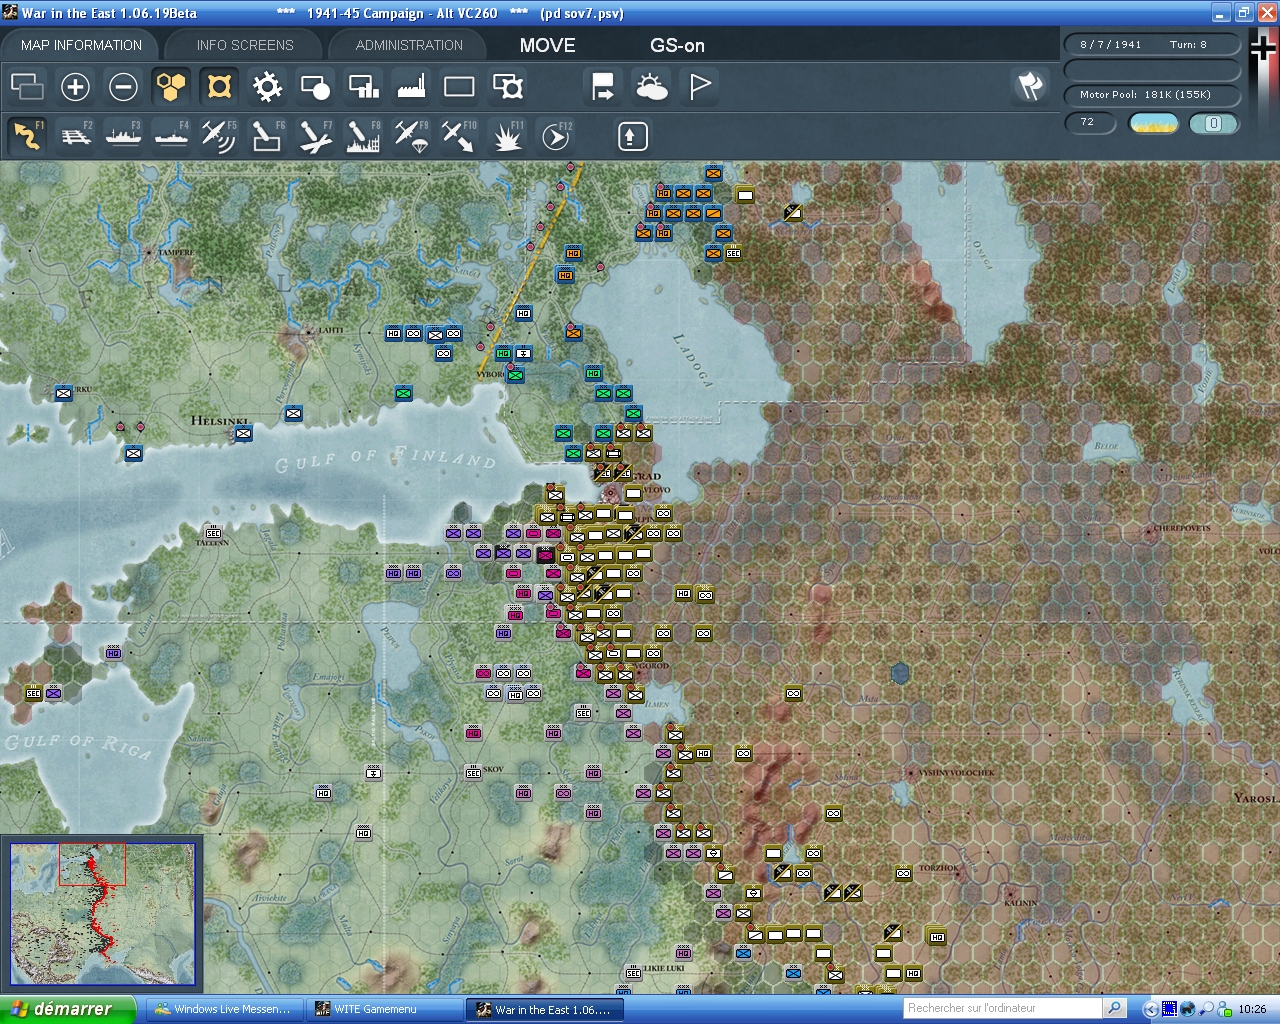Click the wheat field weather indicator
The height and width of the screenshot is (1024, 1280).
coord(1153,123)
